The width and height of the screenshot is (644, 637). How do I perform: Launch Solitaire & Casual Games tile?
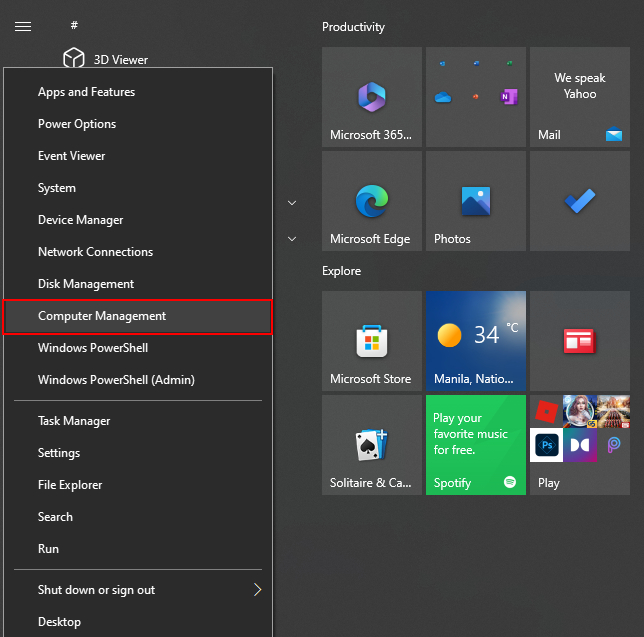click(372, 445)
